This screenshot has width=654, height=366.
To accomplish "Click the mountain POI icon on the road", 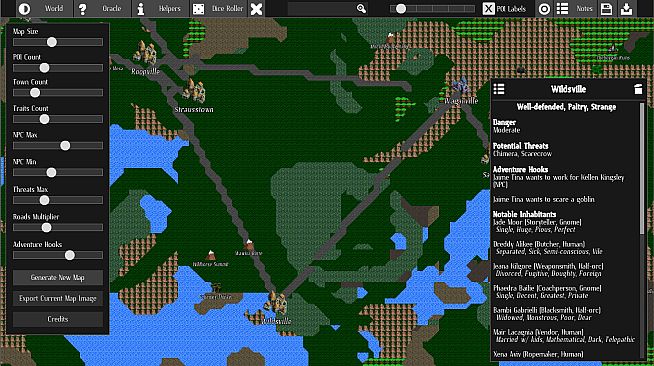I will pyautogui.click(x=249, y=244).
